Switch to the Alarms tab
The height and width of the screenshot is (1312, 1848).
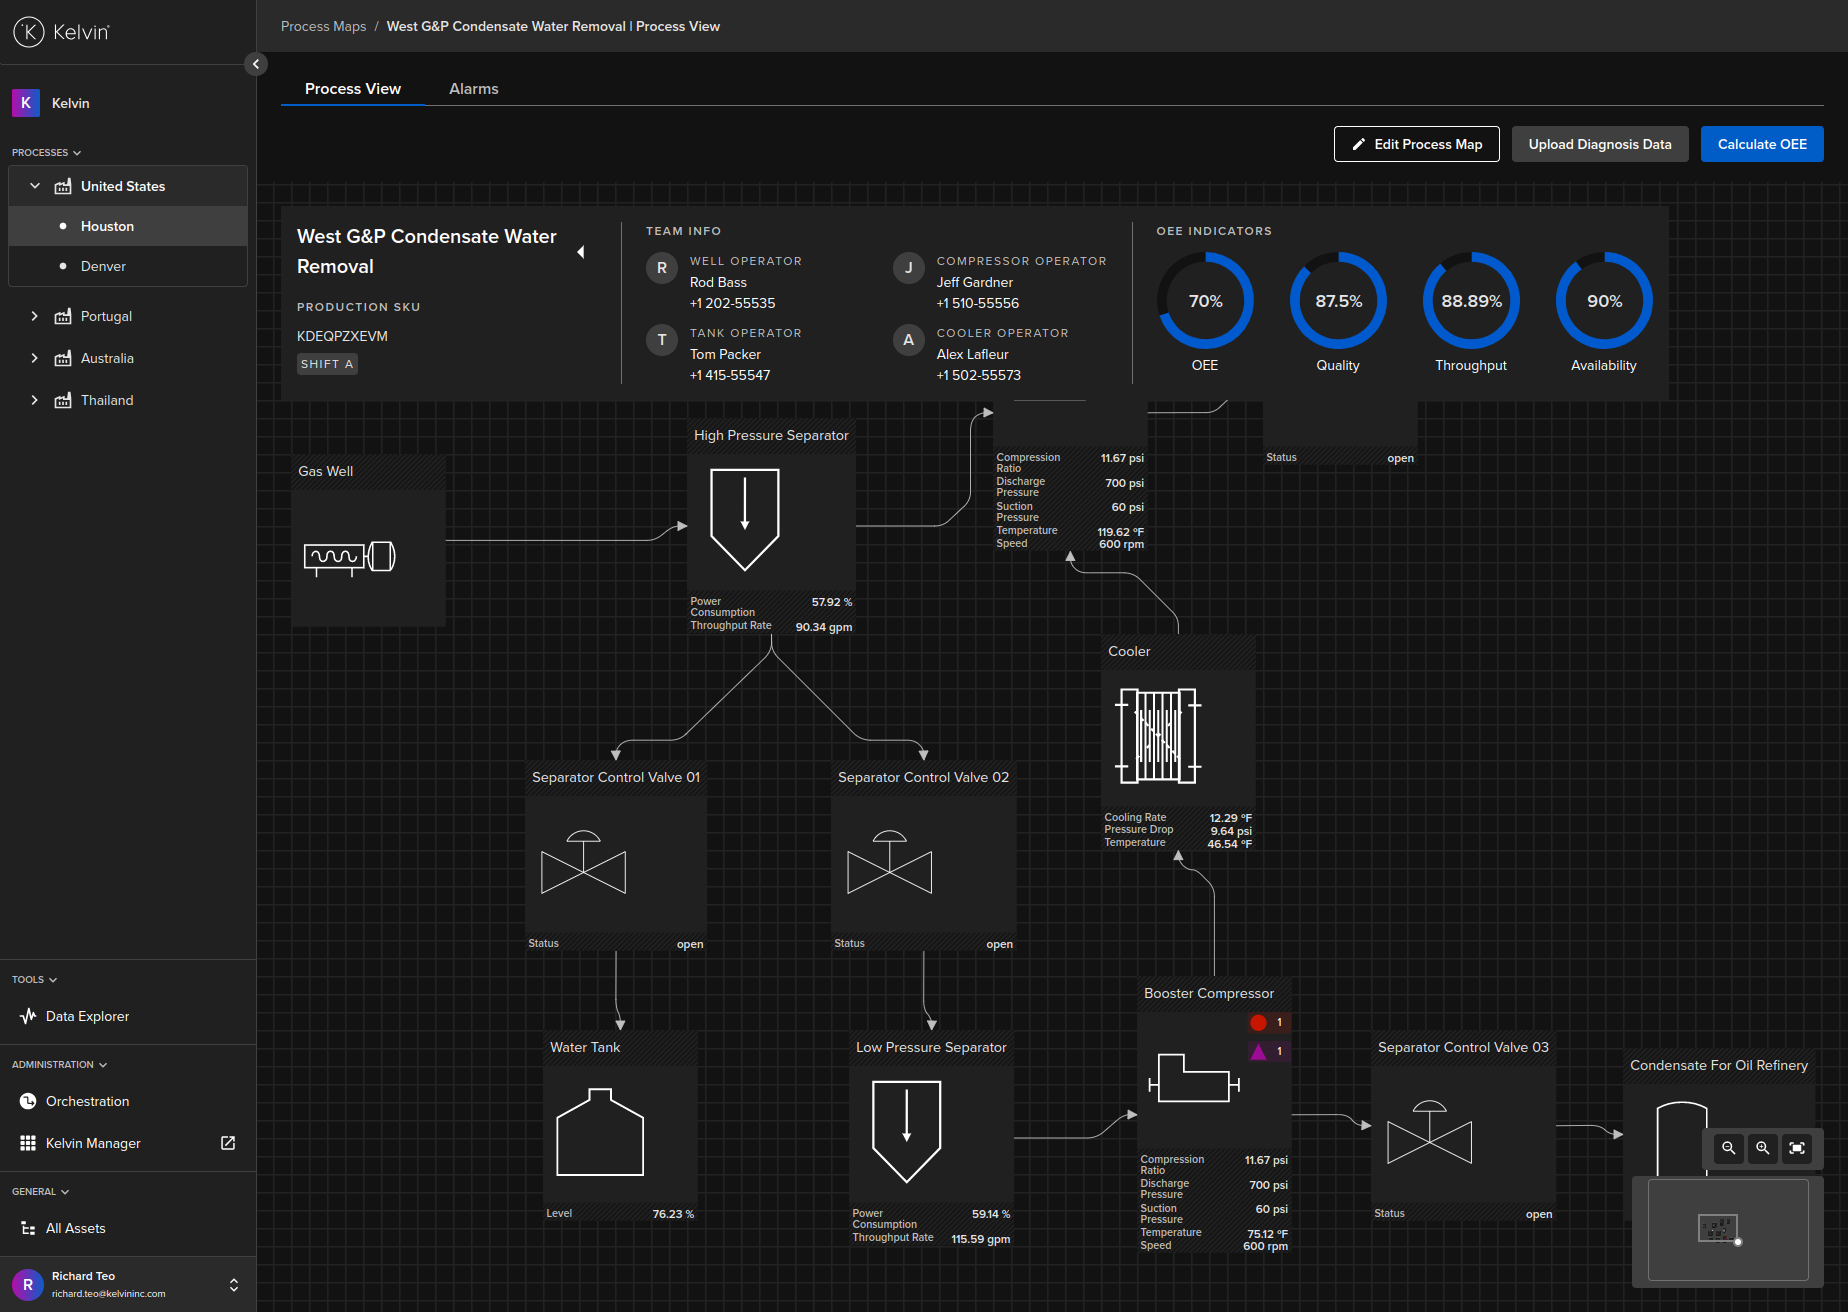(473, 89)
